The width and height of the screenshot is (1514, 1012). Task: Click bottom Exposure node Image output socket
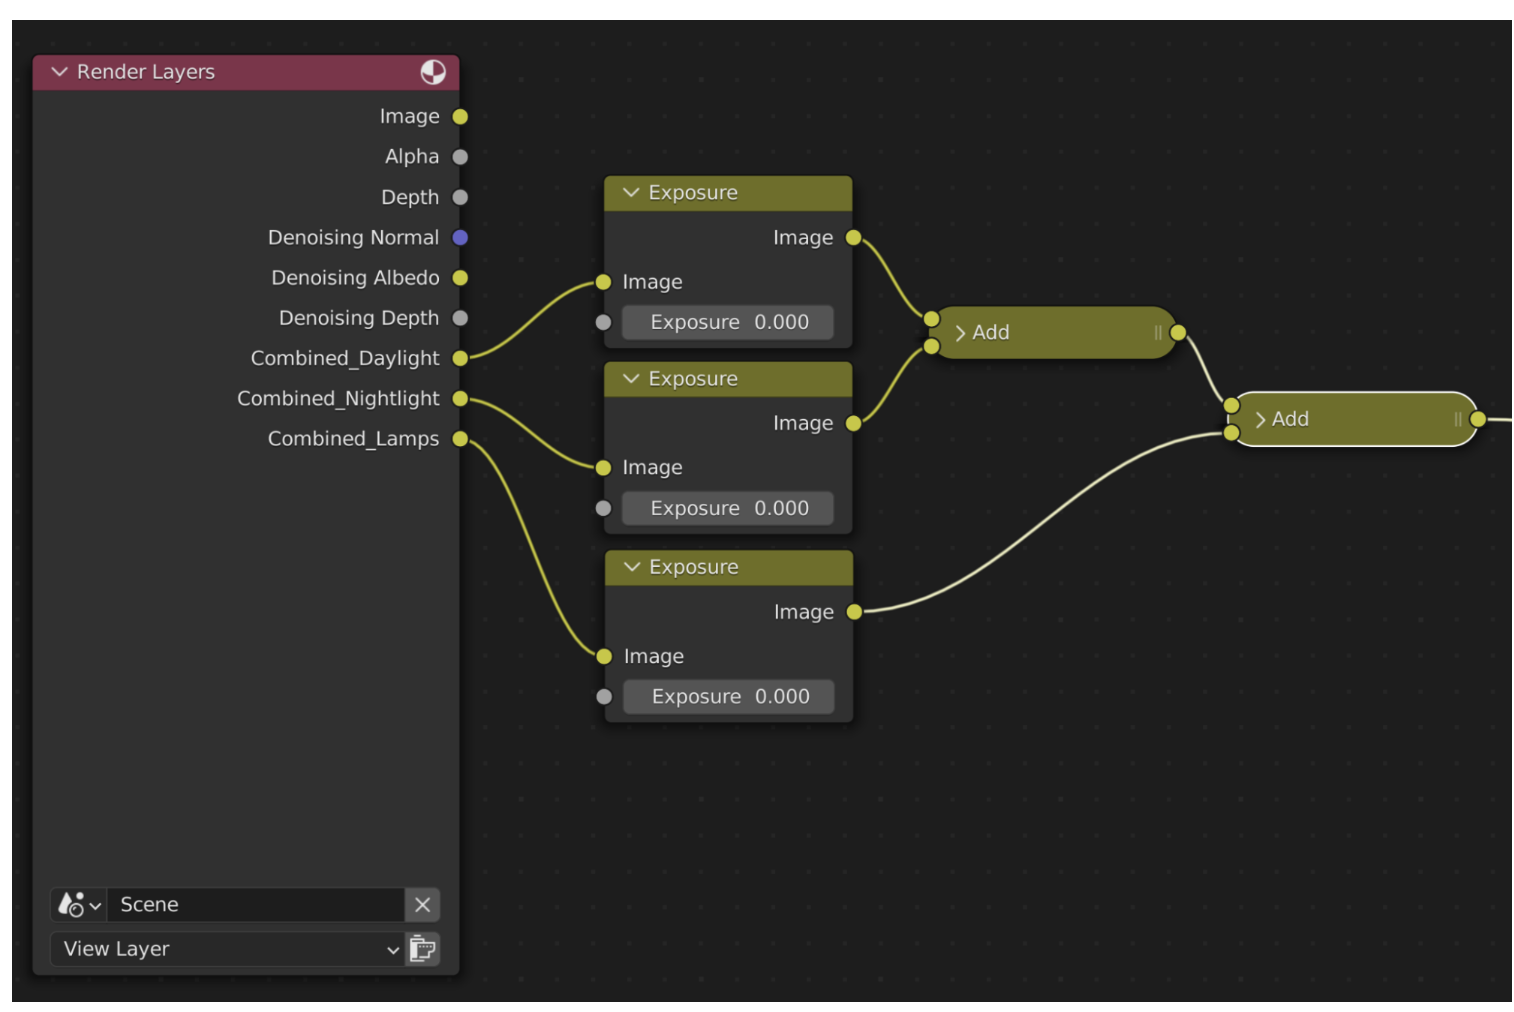click(x=854, y=612)
